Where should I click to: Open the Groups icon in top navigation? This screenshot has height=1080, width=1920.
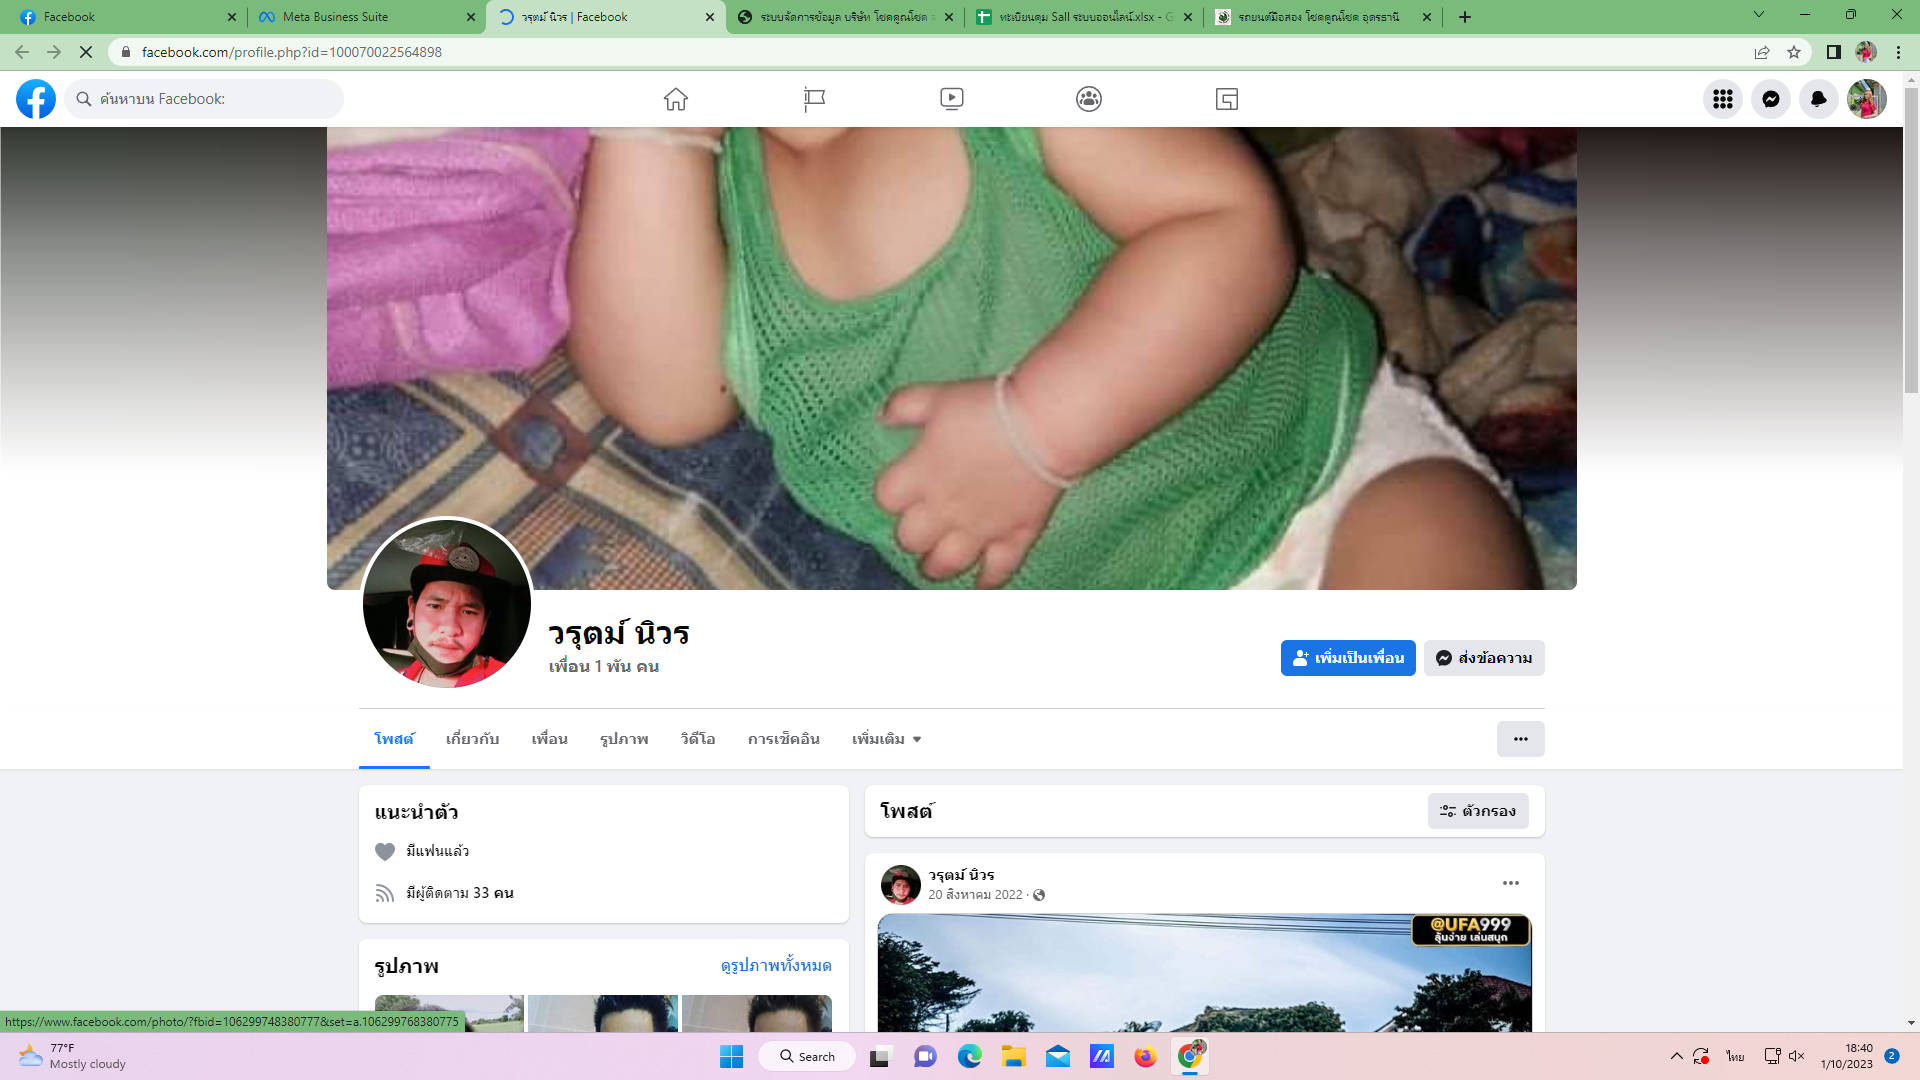[1089, 99]
